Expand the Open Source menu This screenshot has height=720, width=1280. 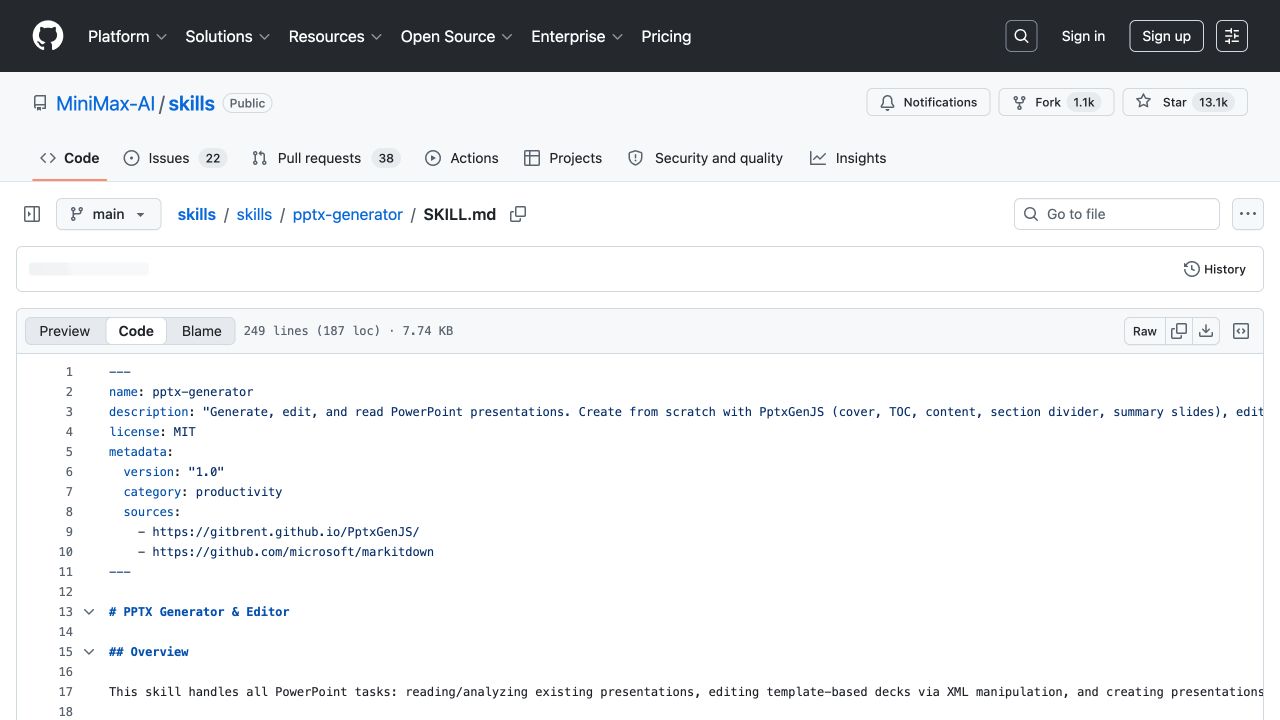coord(456,36)
